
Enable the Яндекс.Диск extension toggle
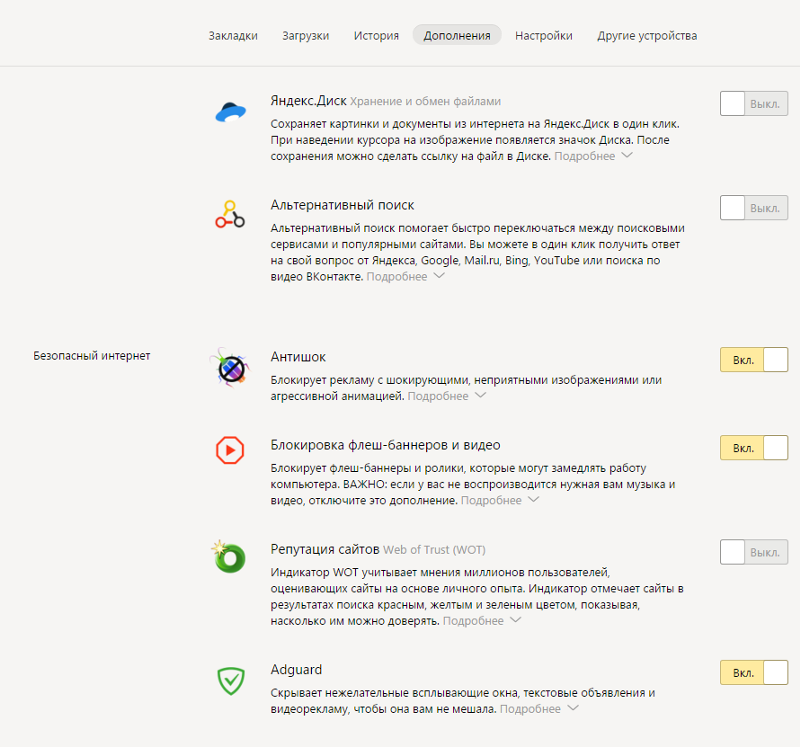click(754, 104)
